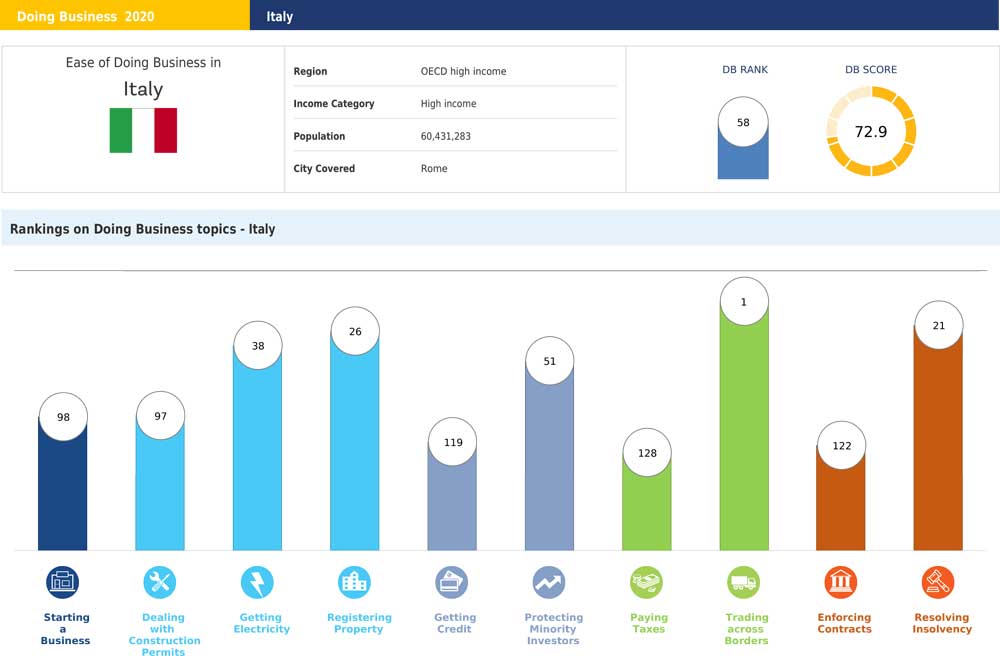Select the rank 1 circle on the chart
This screenshot has width=1000, height=656.
pos(744,302)
